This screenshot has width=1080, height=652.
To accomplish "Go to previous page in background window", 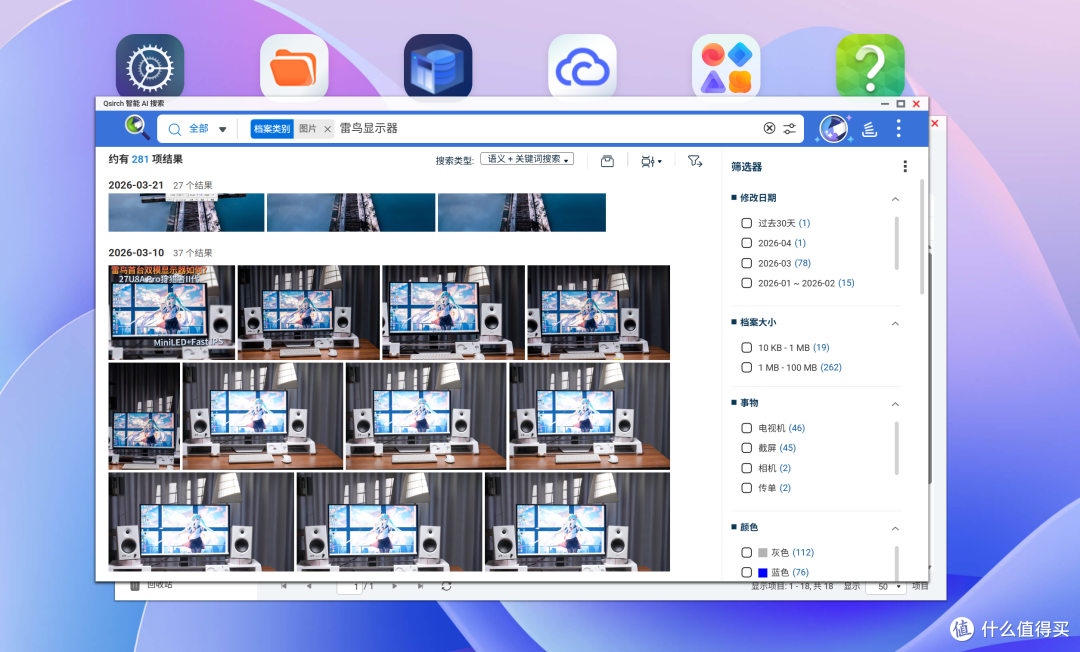I will (309, 586).
